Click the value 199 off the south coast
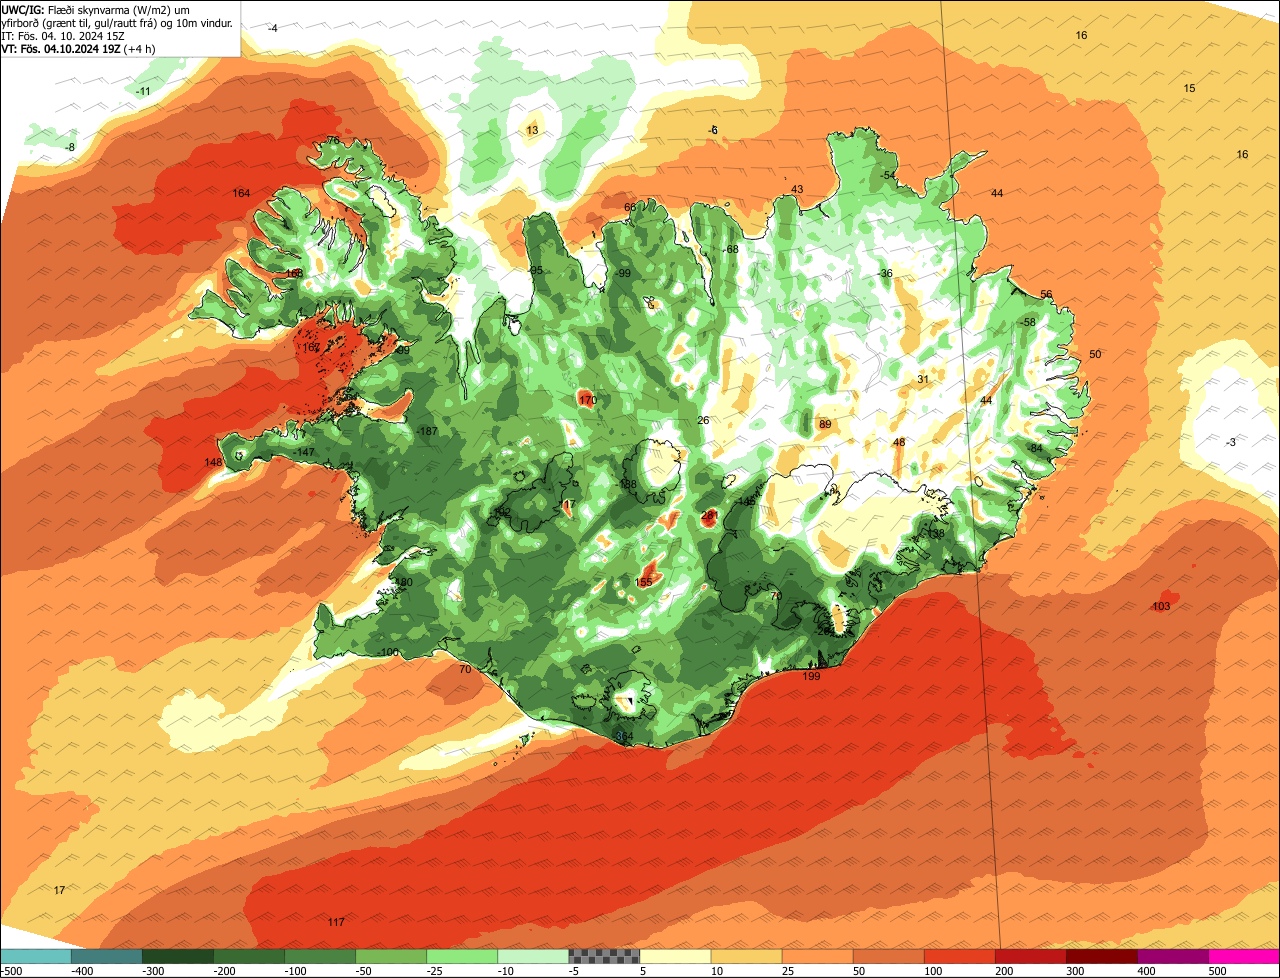This screenshot has width=1280, height=978. [811, 677]
